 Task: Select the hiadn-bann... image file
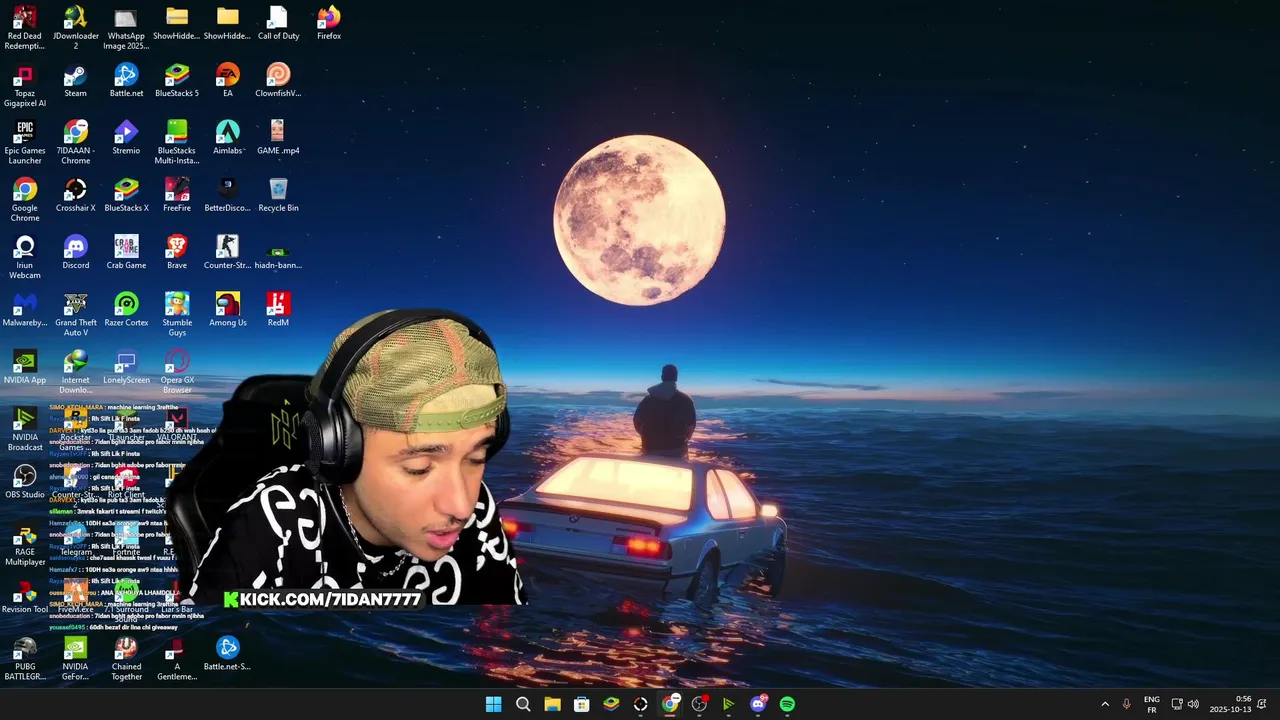278,256
